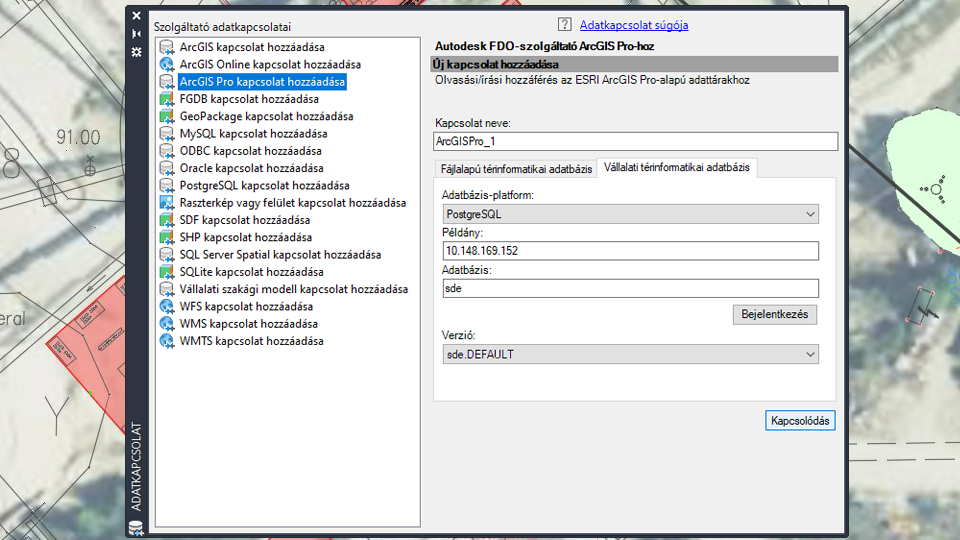The image size is (960, 540).
Task: Click the Bejelentkezés button
Action: [774, 315]
